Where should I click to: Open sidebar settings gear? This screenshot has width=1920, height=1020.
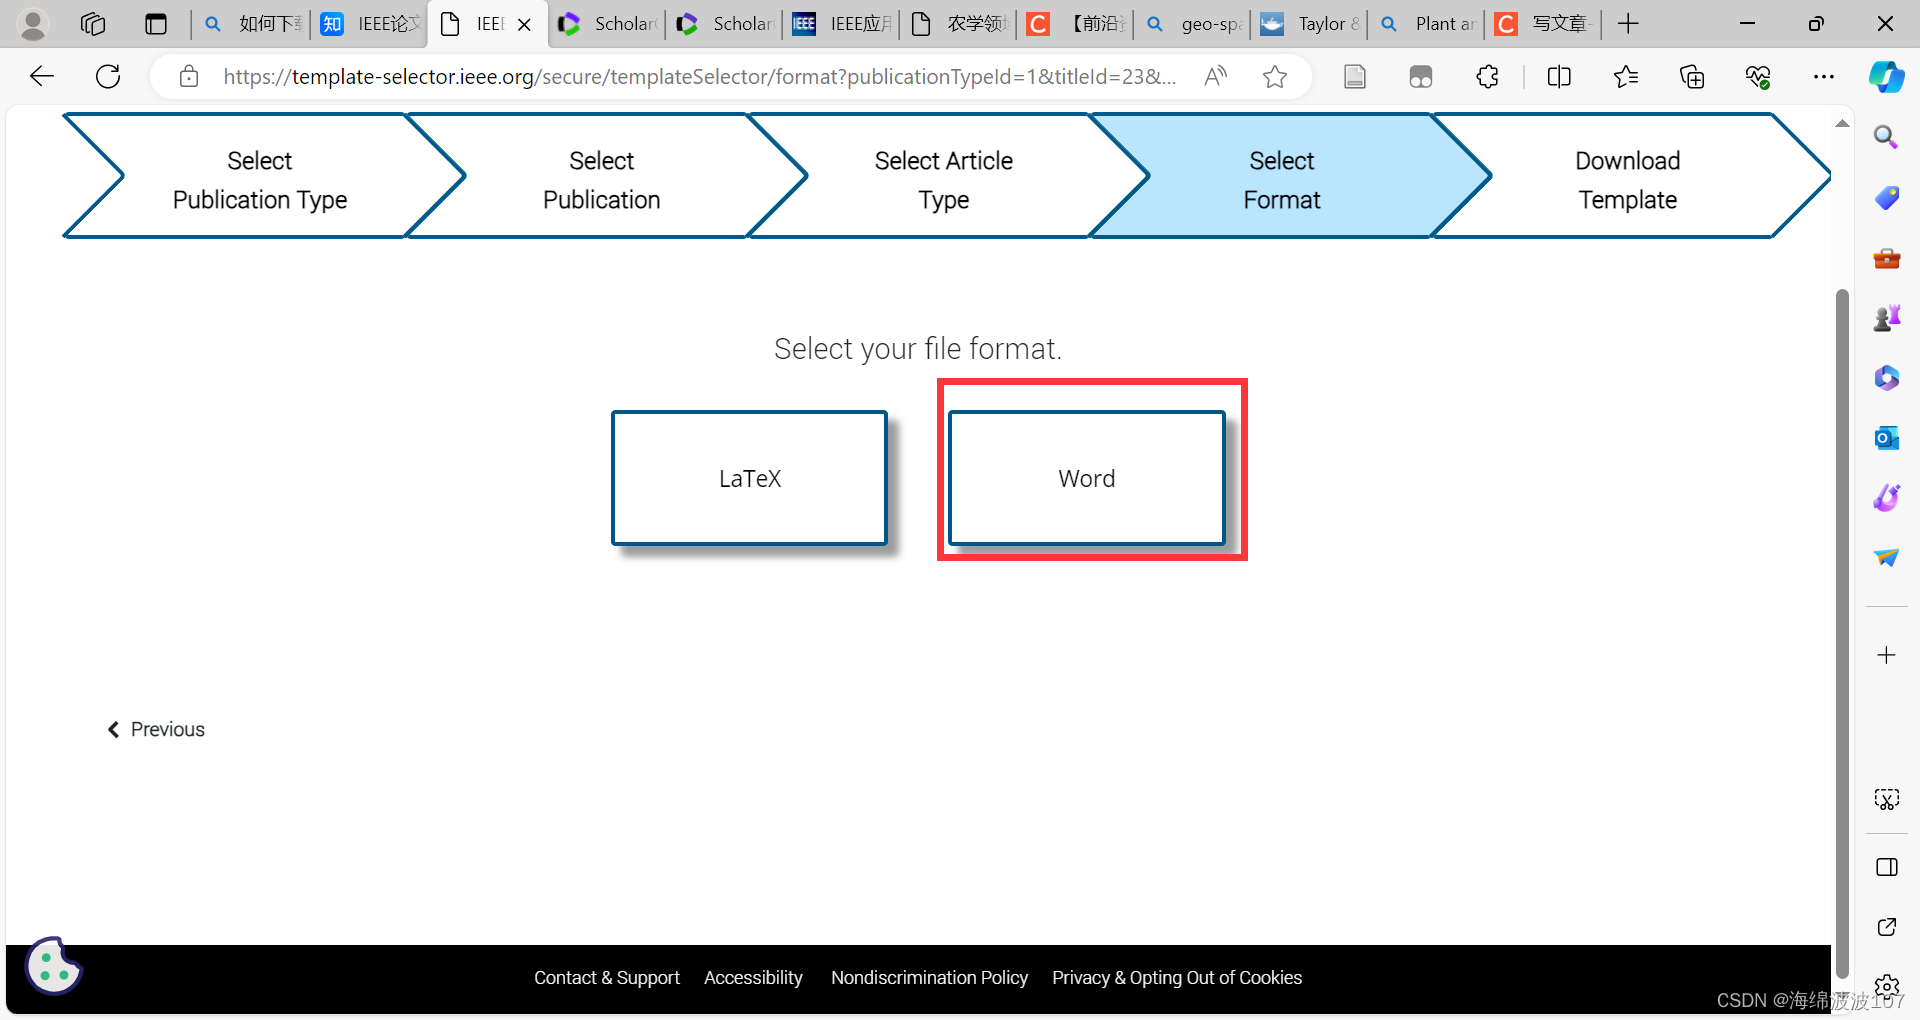(1886, 987)
